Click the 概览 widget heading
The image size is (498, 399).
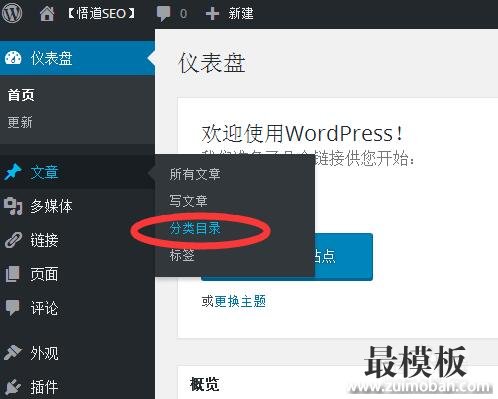[204, 384]
